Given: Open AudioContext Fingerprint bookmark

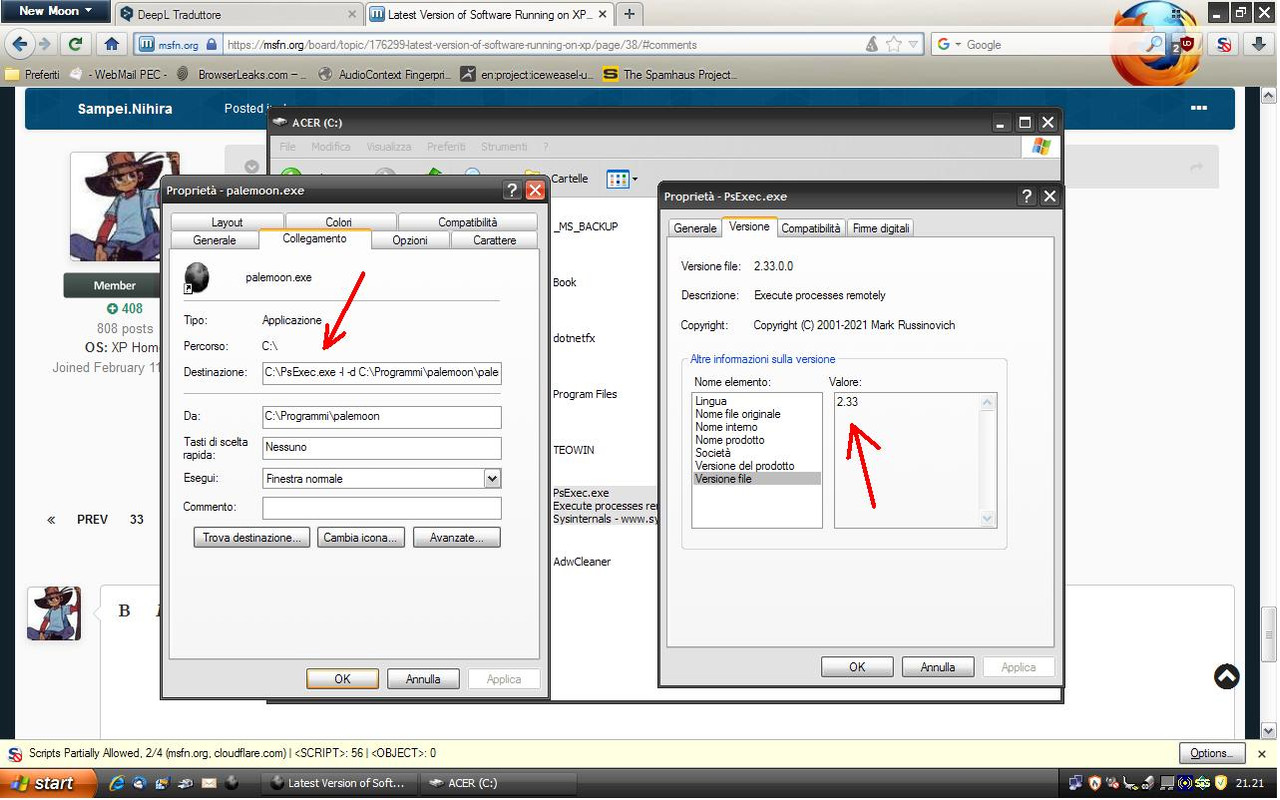Looking at the screenshot, I should click(387, 74).
